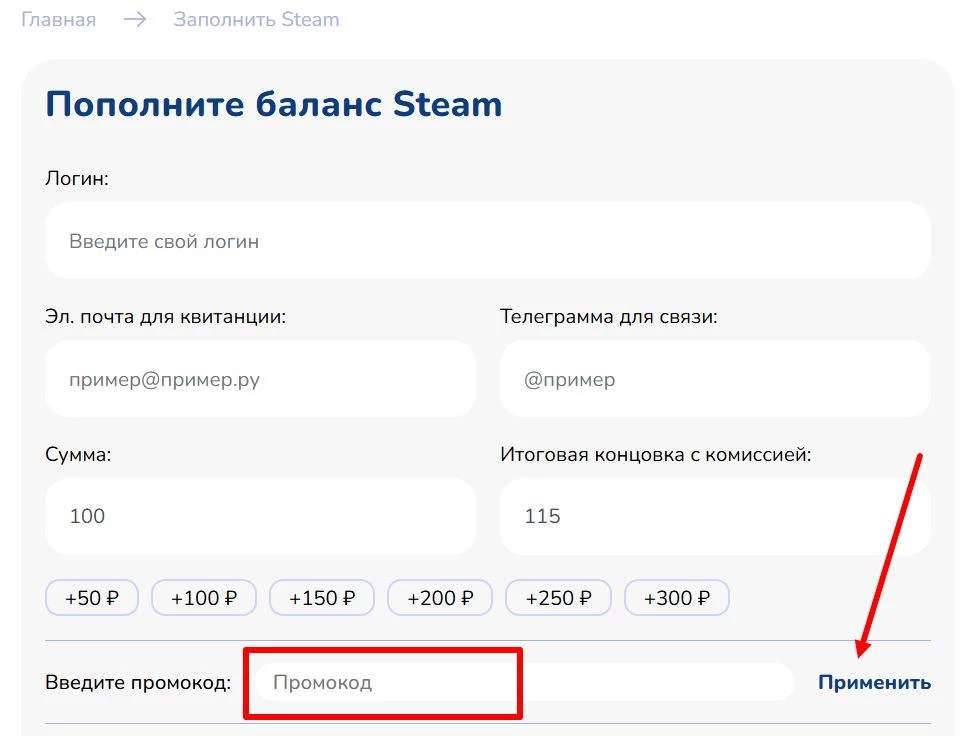Select the total with commission field
This screenshot has width=974, height=736.
click(x=715, y=516)
